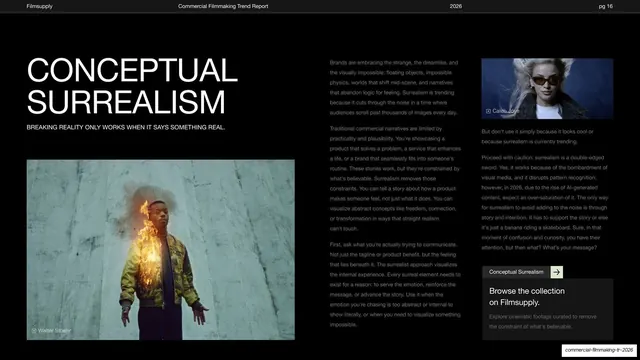This screenshot has height=360, width=640.
Task: Open the burning jacket man image
Action: click(160, 249)
